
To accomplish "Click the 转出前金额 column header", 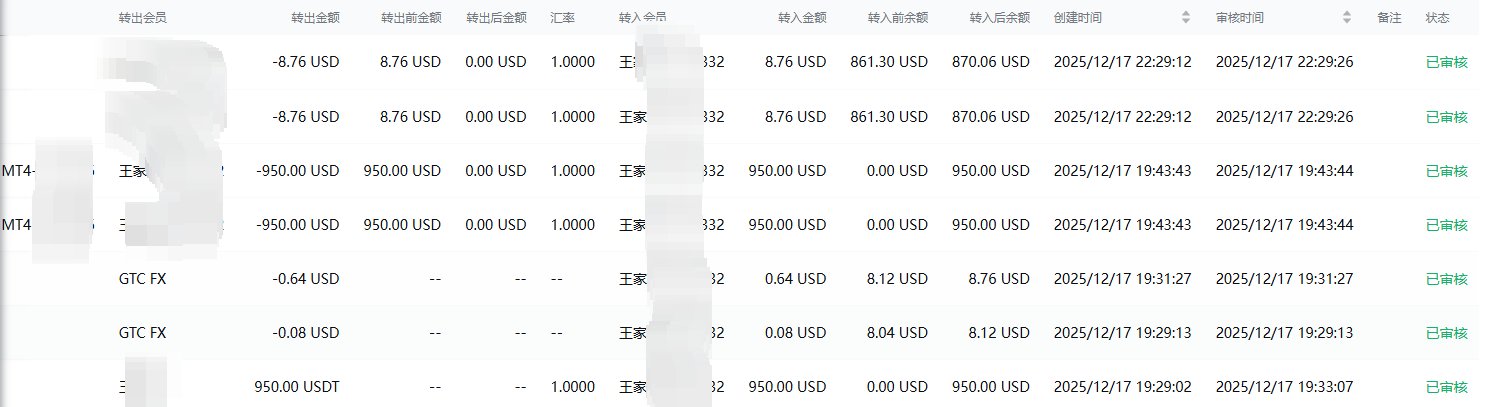I will pos(411,18).
